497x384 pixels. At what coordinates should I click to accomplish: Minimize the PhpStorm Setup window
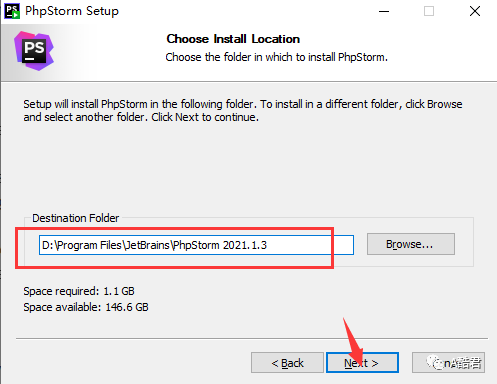pos(384,11)
